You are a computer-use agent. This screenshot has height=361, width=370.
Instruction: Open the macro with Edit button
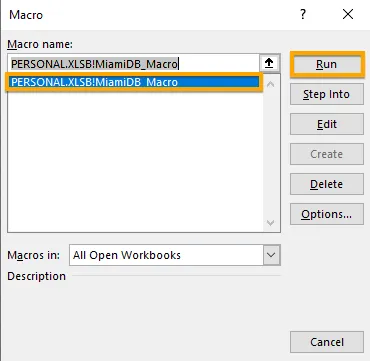point(327,124)
